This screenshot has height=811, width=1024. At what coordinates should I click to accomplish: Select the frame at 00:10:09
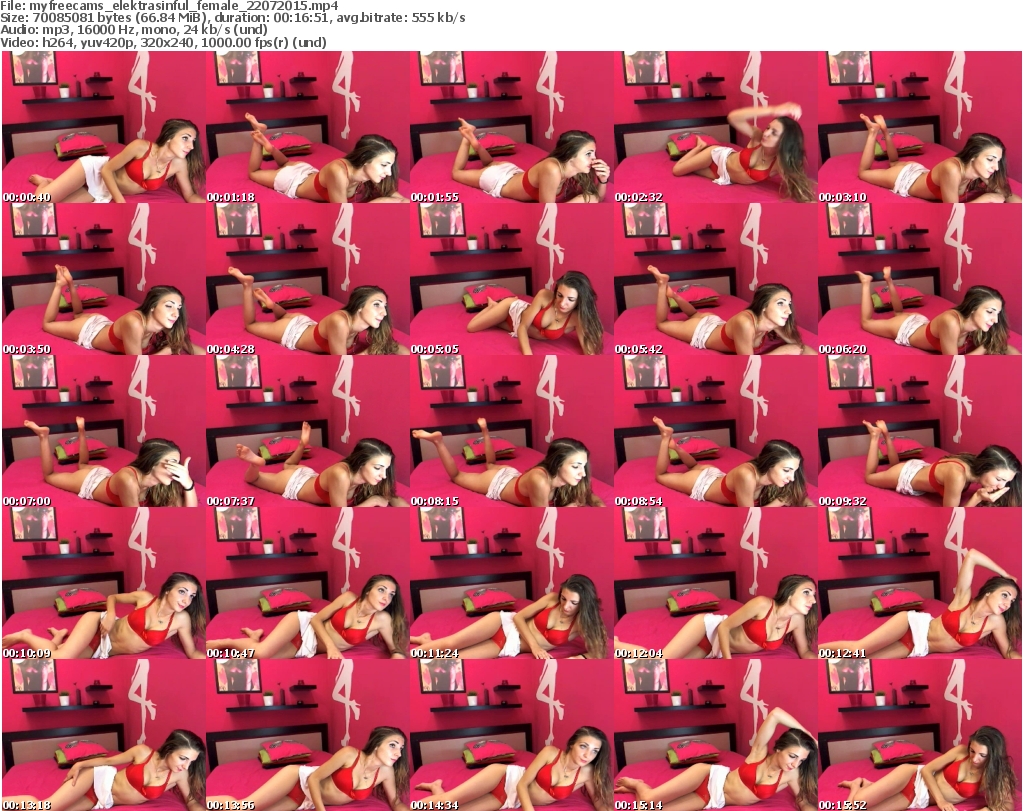click(104, 583)
